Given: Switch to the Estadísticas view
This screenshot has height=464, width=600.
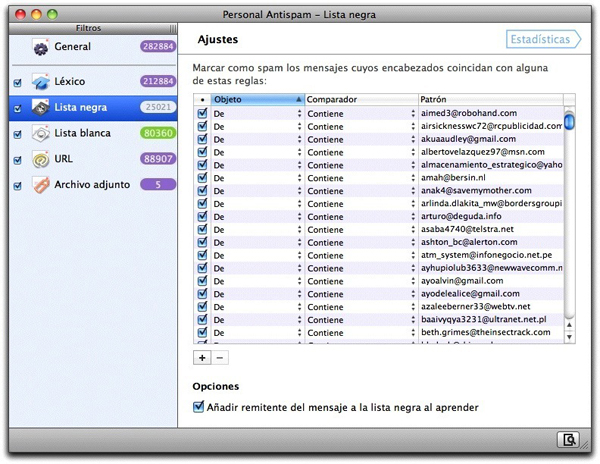Looking at the screenshot, I should tap(543, 39).
